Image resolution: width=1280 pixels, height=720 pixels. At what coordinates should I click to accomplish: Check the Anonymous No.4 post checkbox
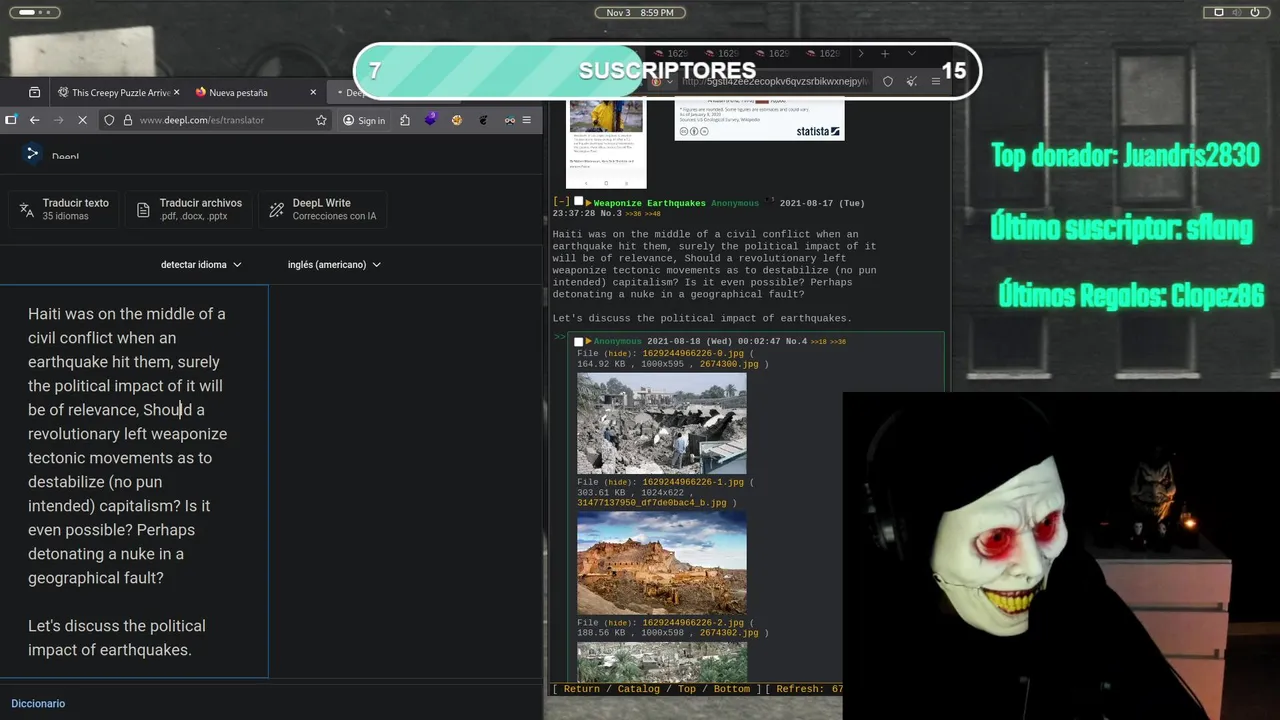578,341
